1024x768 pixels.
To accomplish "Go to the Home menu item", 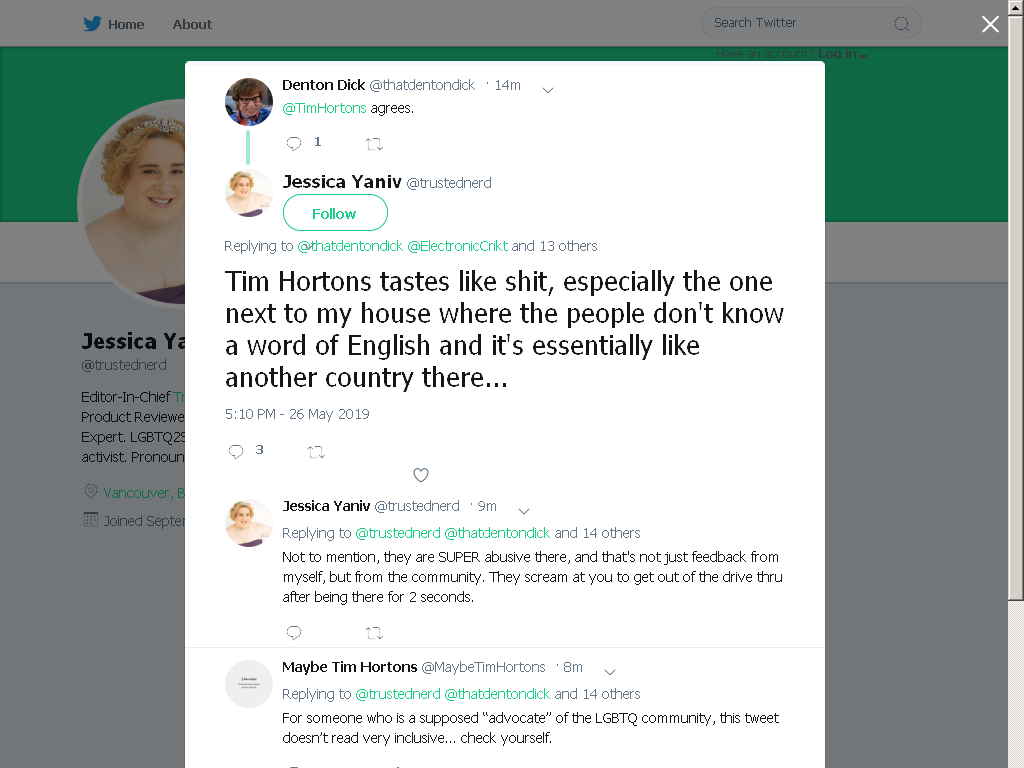I will [x=125, y=25].
